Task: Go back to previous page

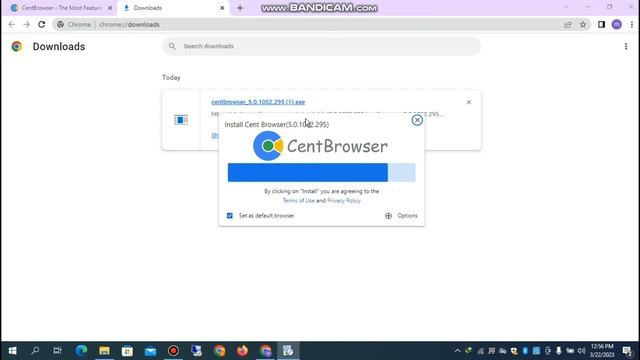Action: coord(11,24)
